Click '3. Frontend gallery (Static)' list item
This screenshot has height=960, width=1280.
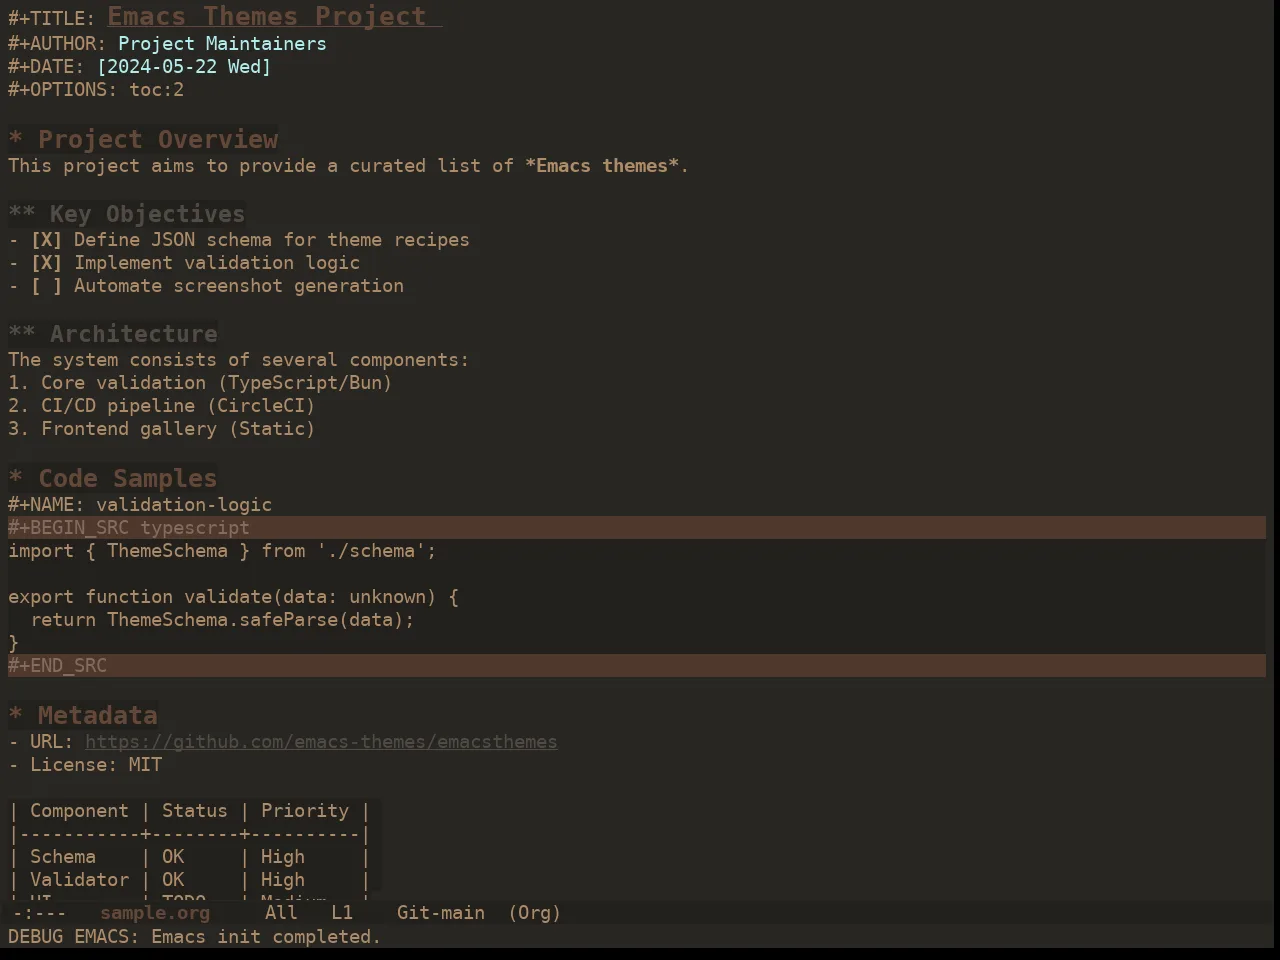pos(162,429)
